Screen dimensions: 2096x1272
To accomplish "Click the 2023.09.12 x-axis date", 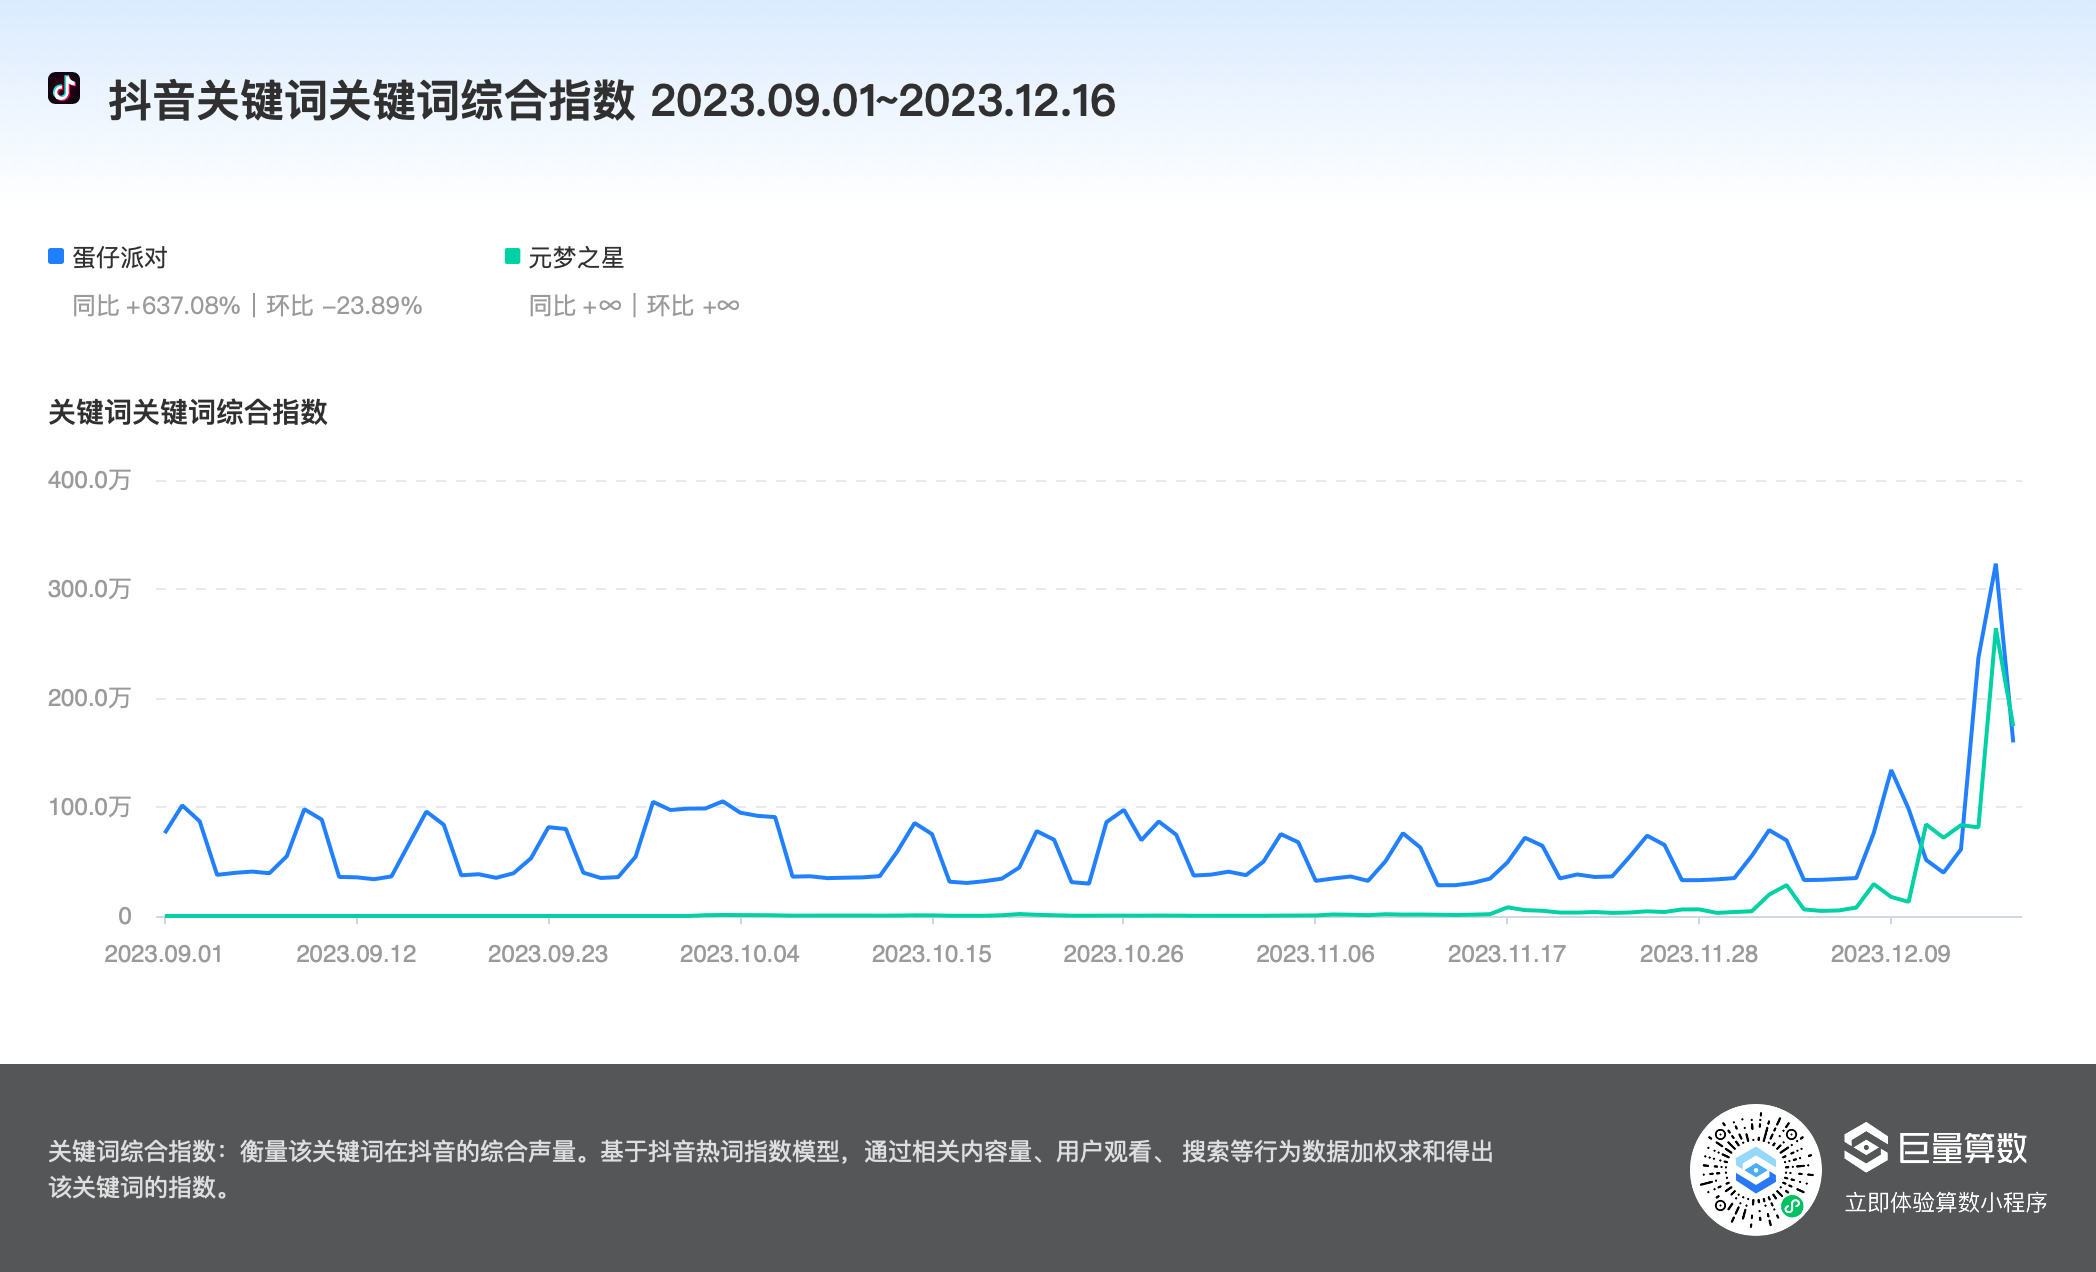I will coord(356,954).
